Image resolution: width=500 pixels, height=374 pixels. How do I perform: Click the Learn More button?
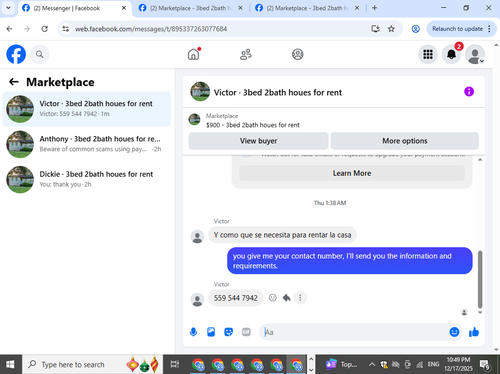(352, 173)
